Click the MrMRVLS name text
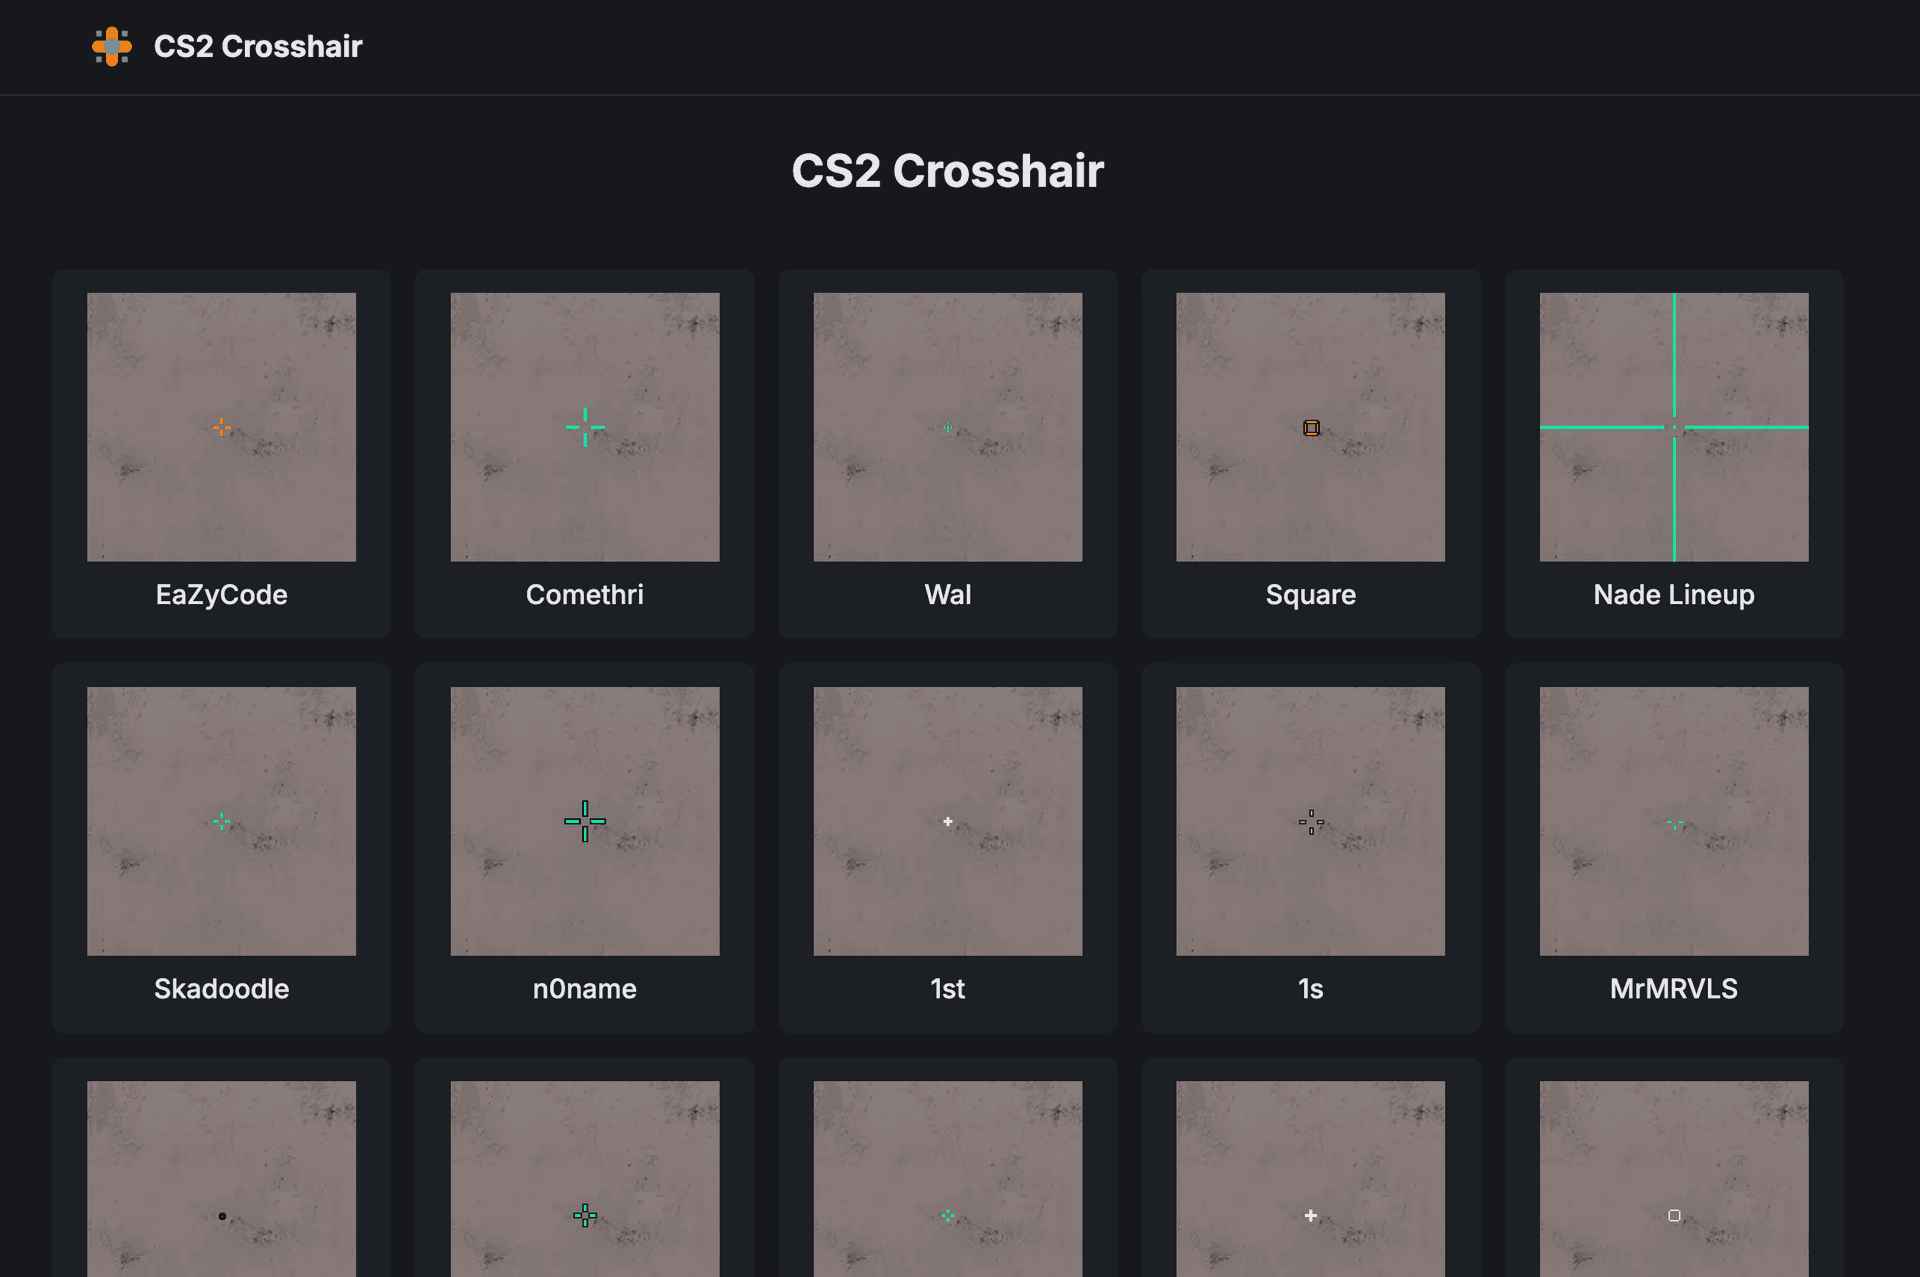Viewport: 1920px width, 1277px height. click(x=1674, y=989)
